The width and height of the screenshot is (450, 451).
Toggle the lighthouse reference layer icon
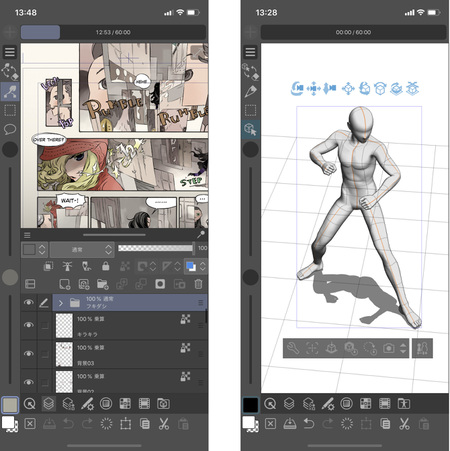[67, 266]
